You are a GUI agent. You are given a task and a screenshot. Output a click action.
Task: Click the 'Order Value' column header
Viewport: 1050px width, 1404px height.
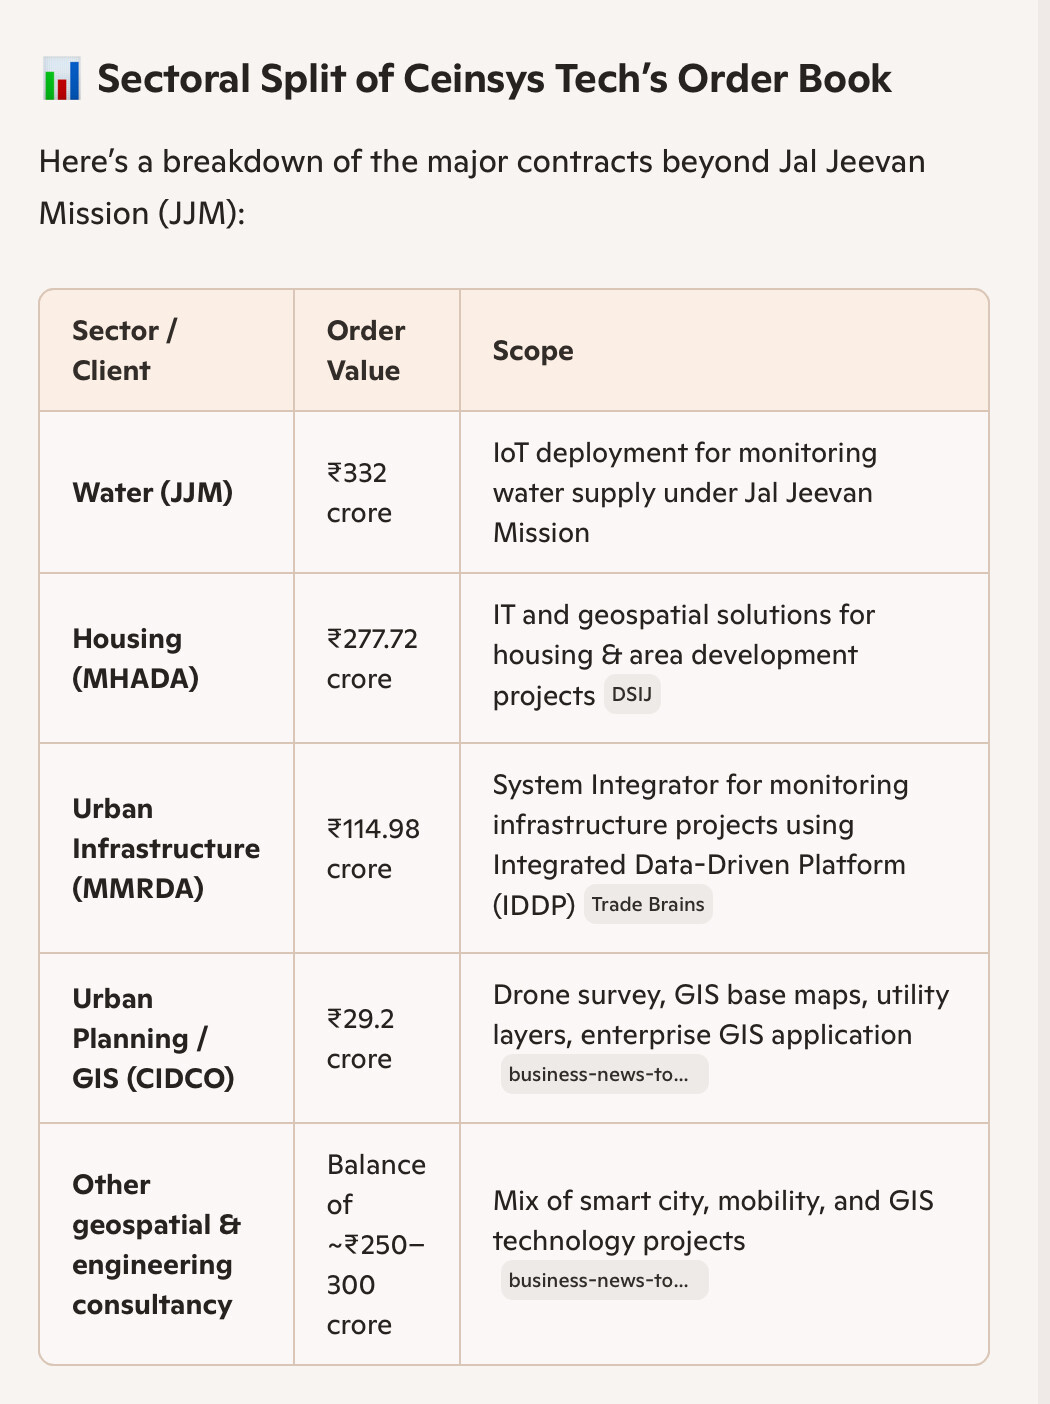(x=366, y=351)
